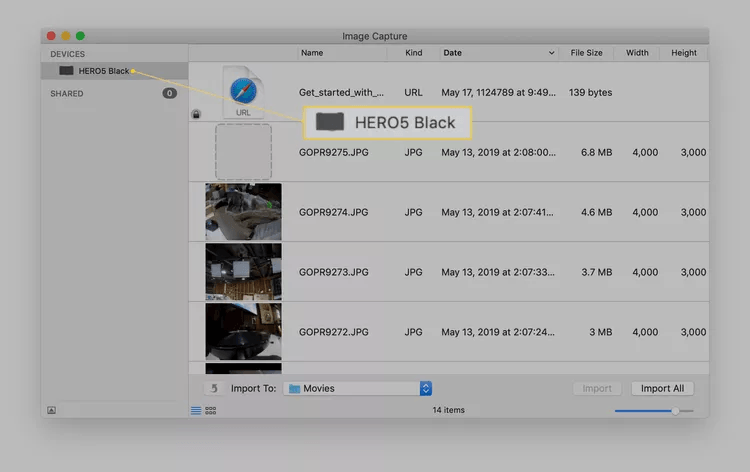Click the rotate icon left of Import To
Viewport: 750px width, 472px height.
click(214, 388)
